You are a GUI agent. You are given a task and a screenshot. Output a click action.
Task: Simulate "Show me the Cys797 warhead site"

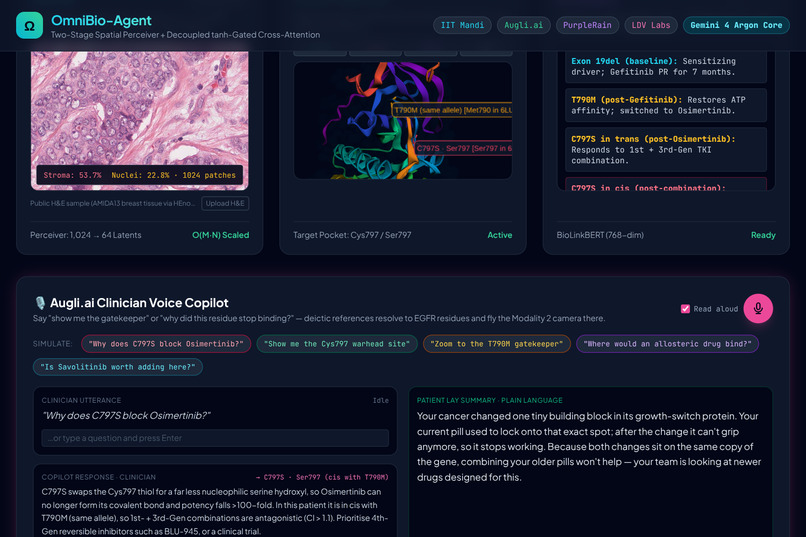click(x=337, y=344)
